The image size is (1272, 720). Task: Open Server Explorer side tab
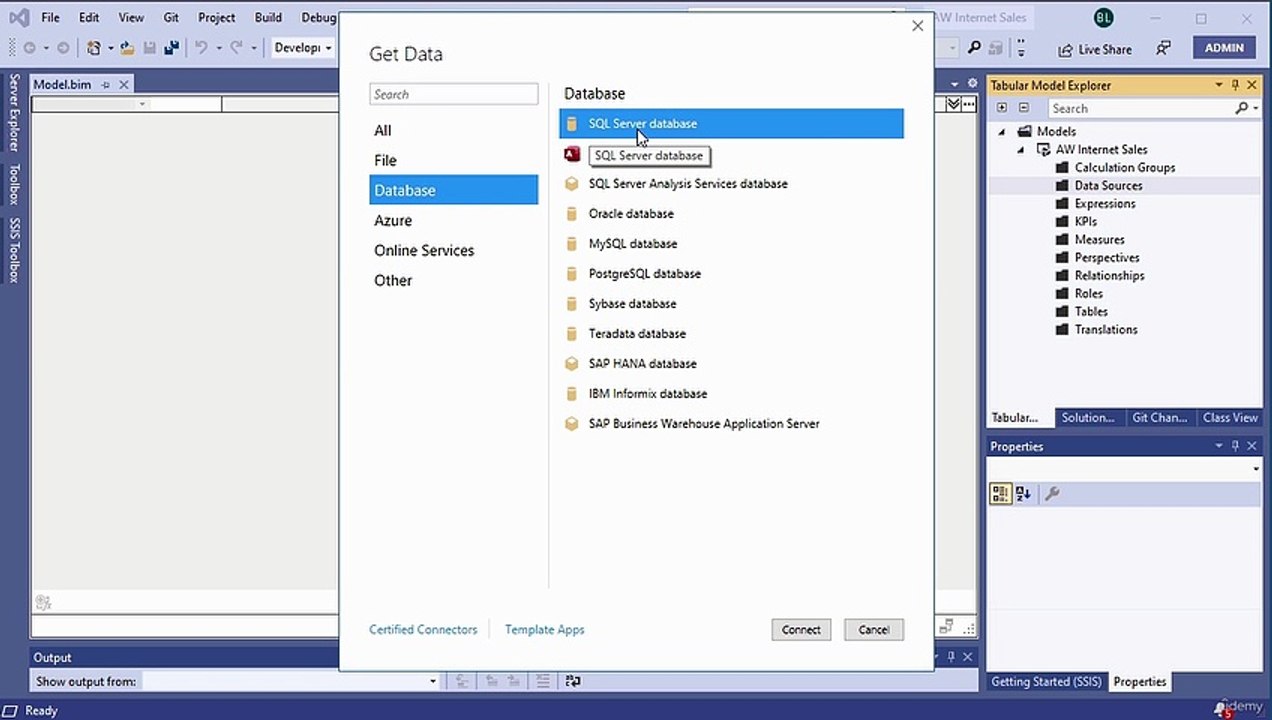click(x=14, y=112)
